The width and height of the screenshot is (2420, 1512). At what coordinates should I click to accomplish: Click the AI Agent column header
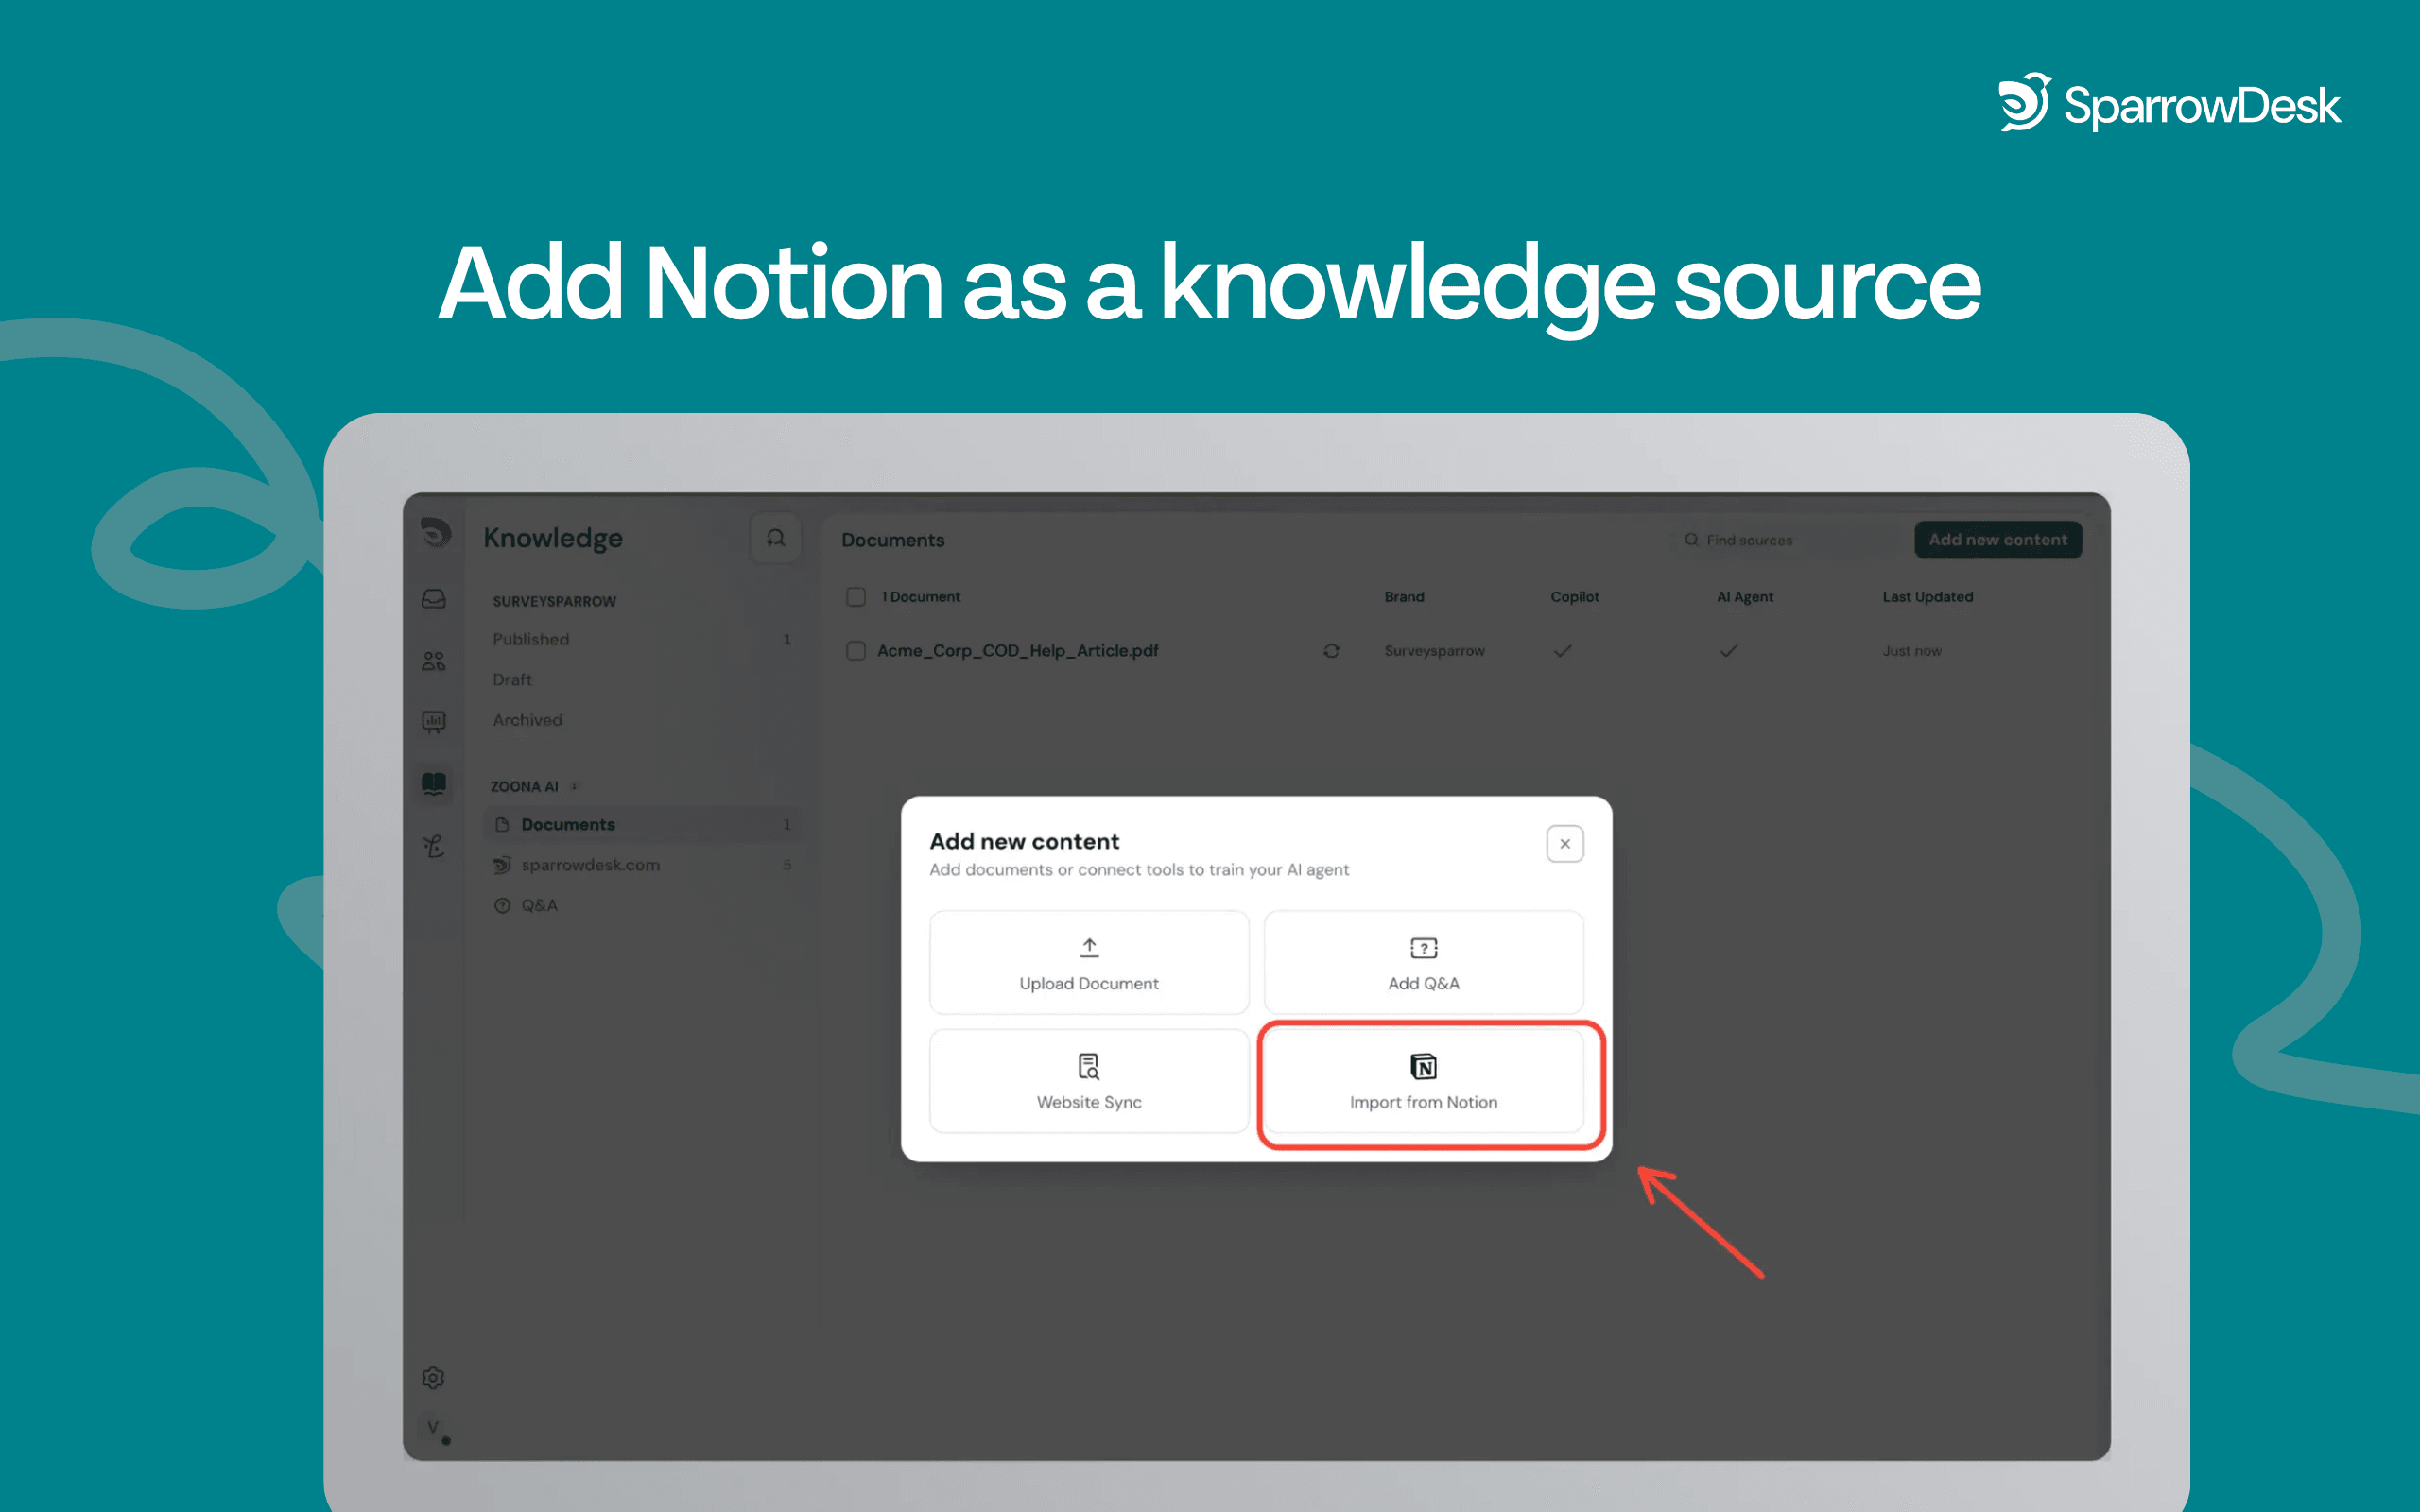point(1745,597)
